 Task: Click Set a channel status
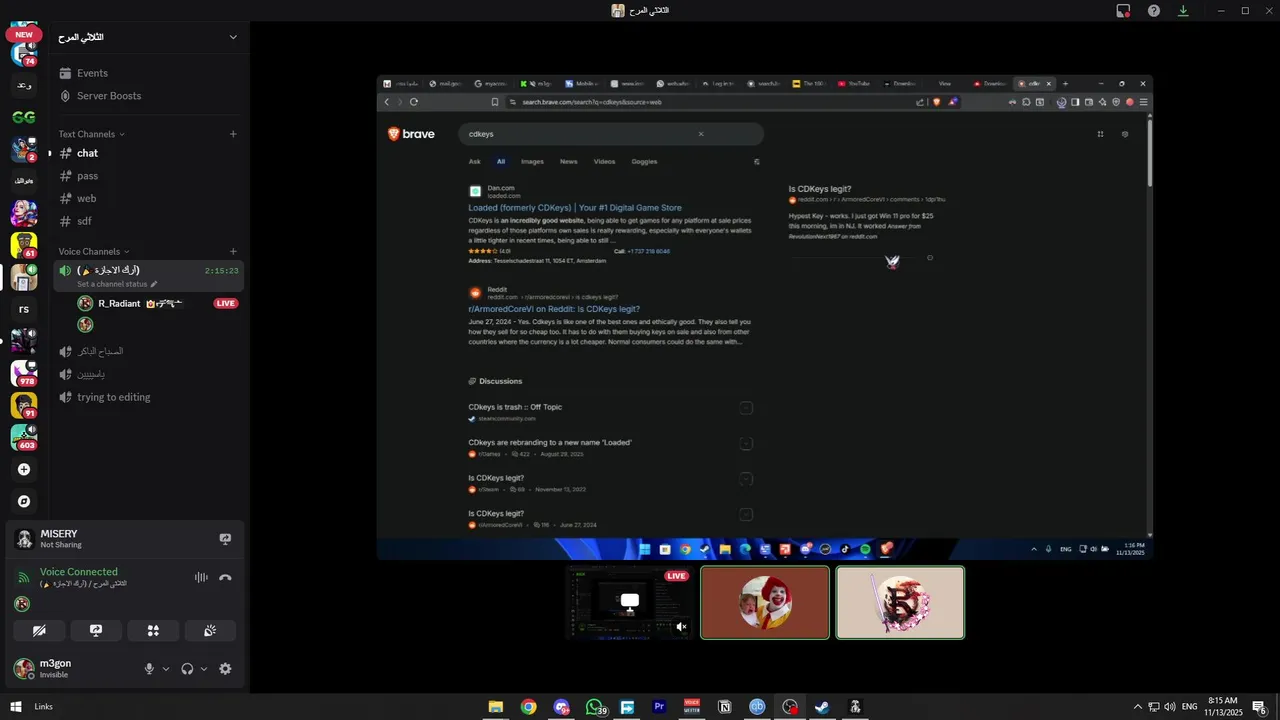click(x=117, y=284)
